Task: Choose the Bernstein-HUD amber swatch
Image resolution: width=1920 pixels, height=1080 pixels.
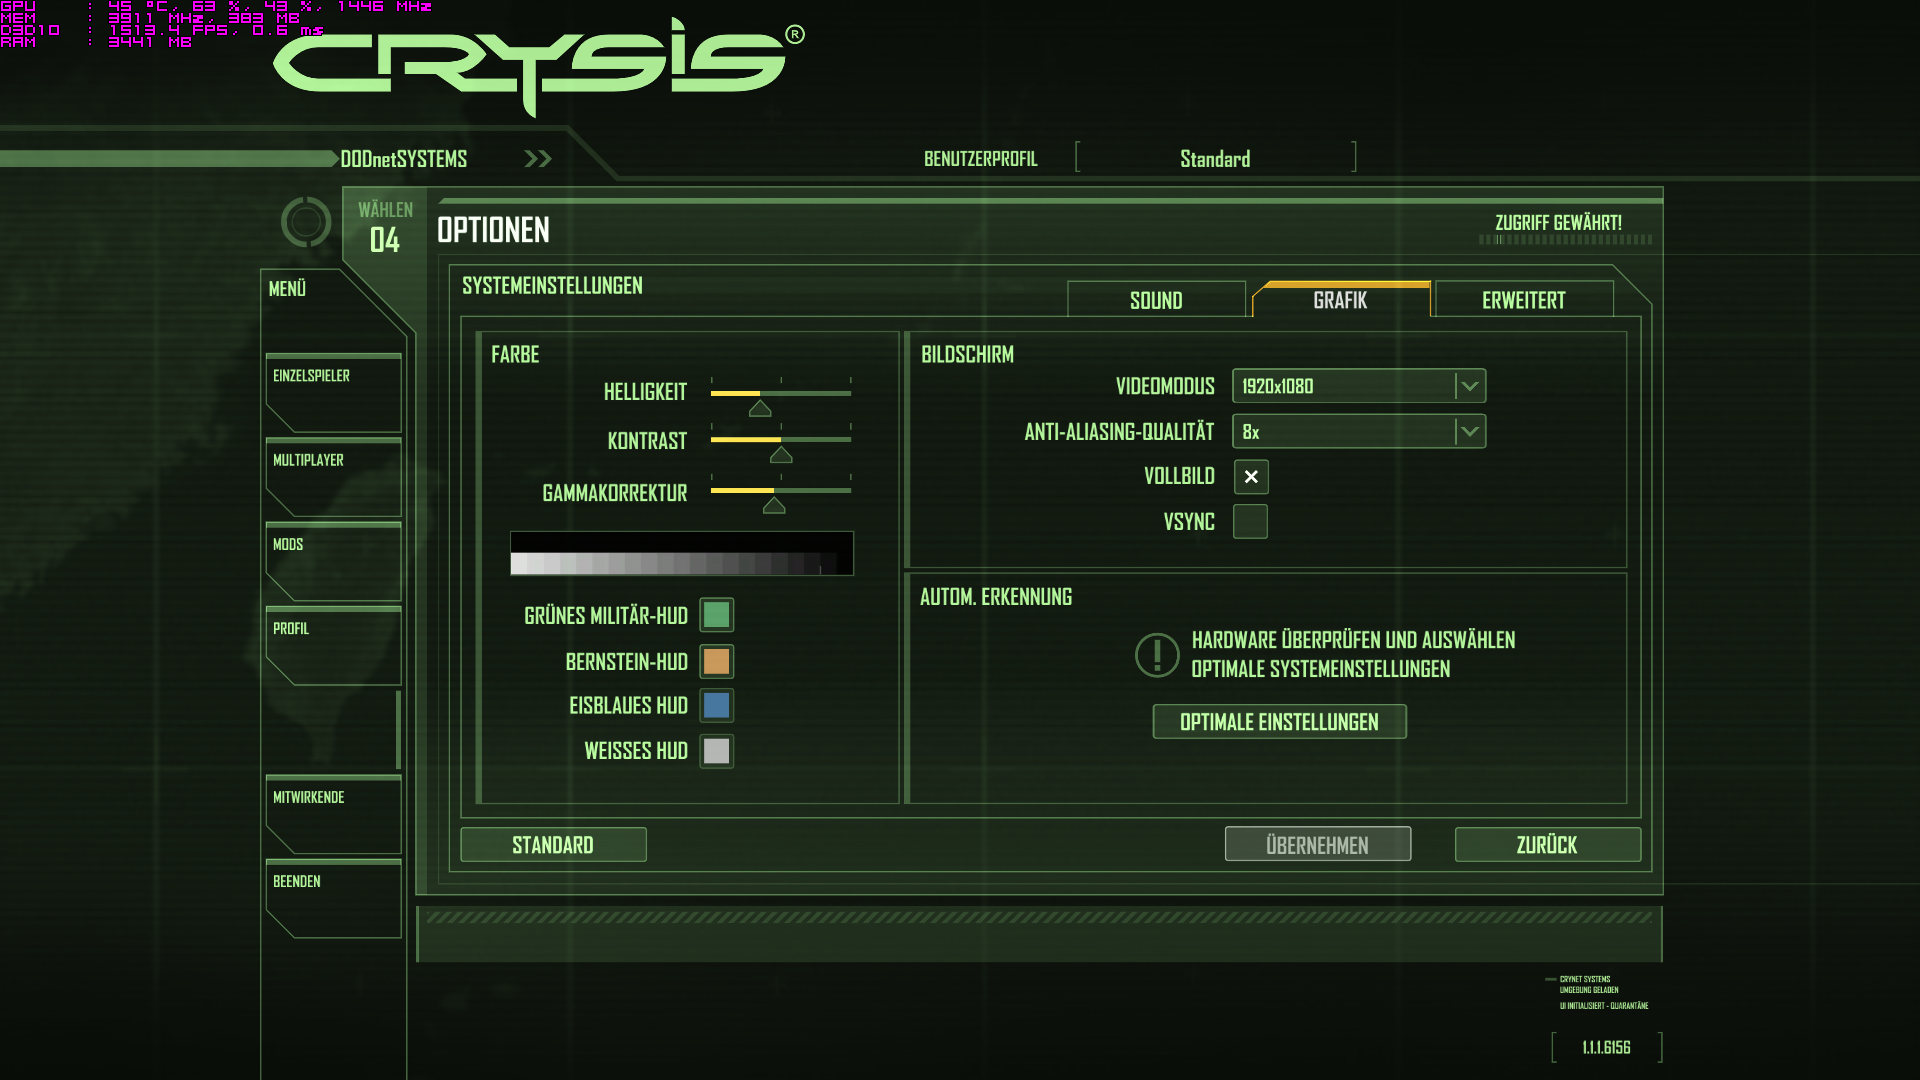Action: [716, 661]
